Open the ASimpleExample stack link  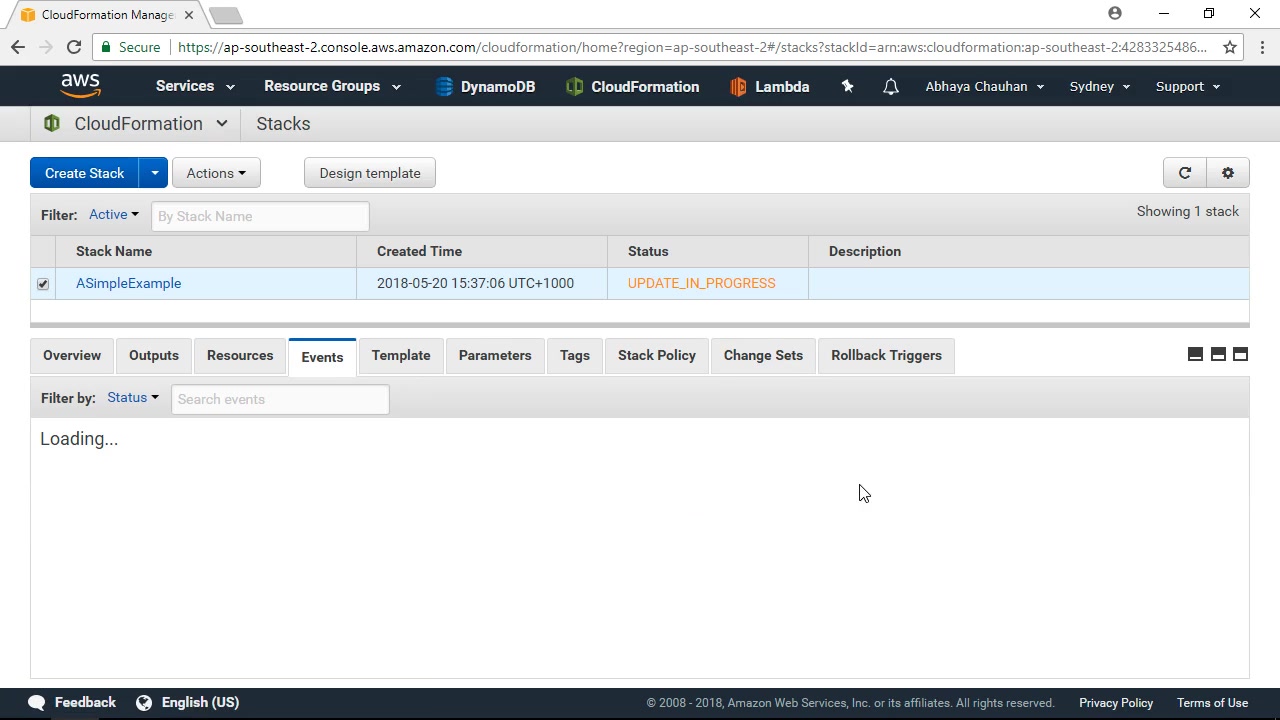click(129, 283)
